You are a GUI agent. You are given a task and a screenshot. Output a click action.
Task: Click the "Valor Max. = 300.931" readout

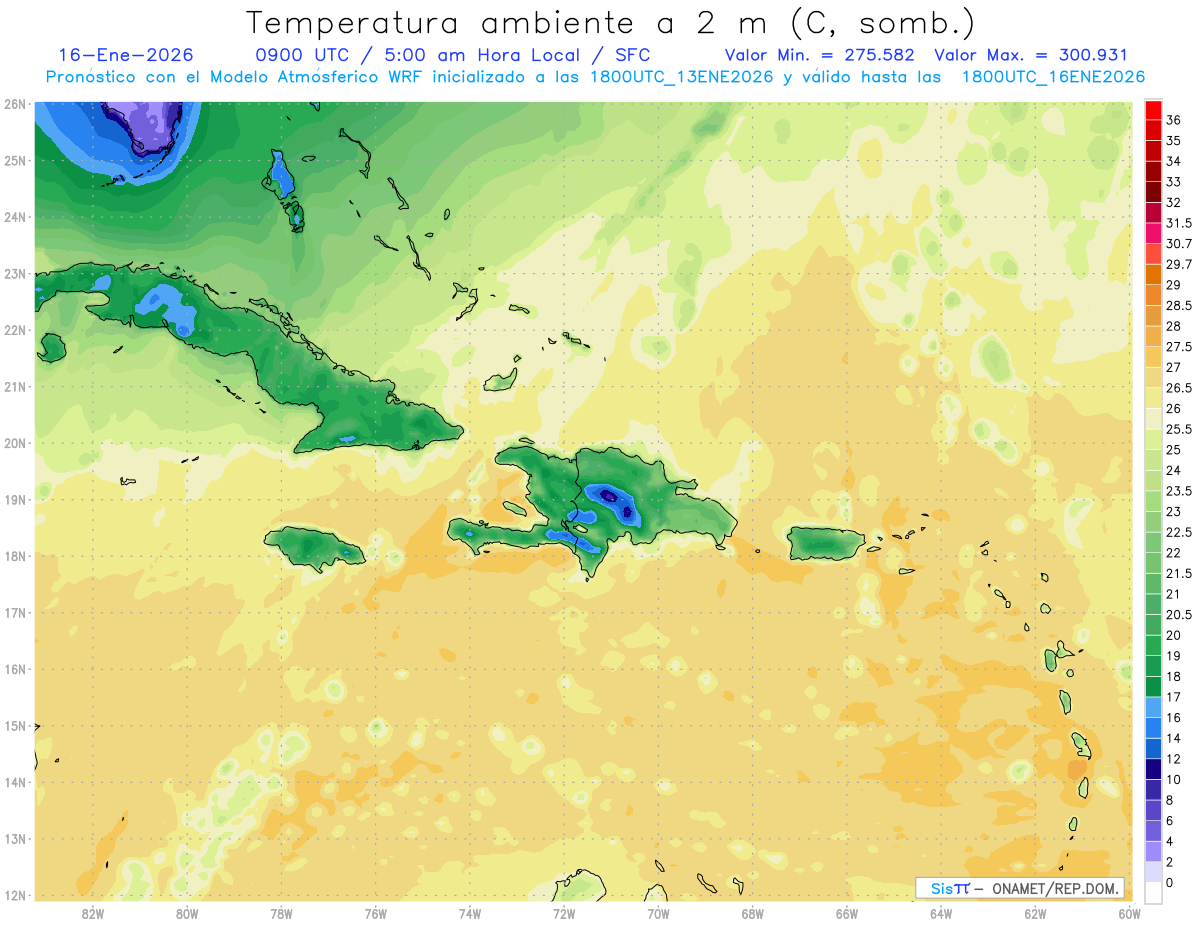coord(1031,55)
